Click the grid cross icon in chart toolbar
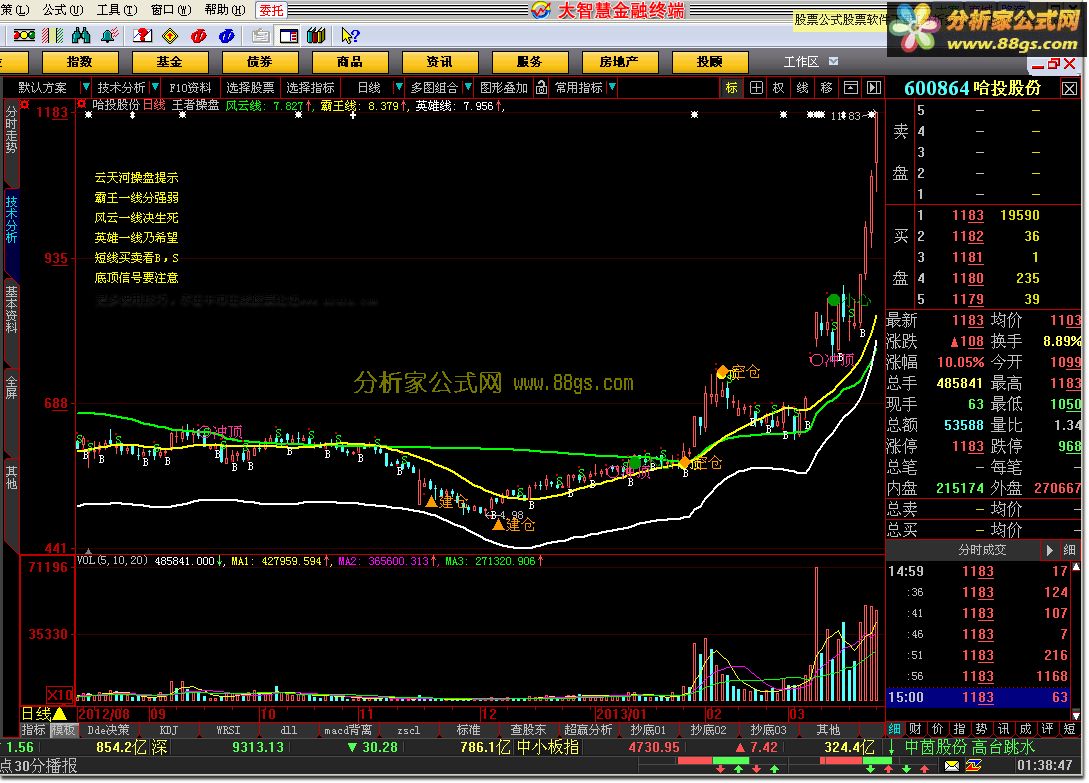This screenshot has height=783, width=1089. click(x=756, y=88)
